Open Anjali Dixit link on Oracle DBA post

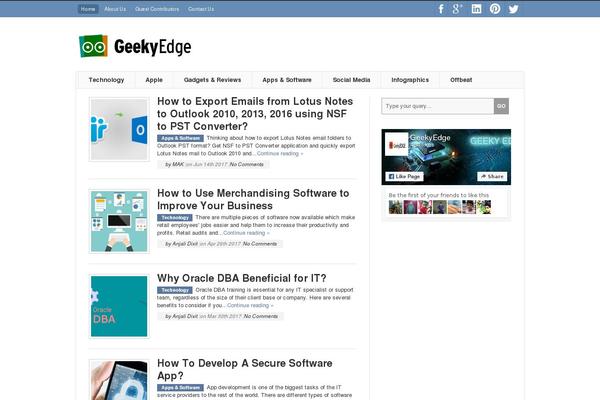pos(185,316)
